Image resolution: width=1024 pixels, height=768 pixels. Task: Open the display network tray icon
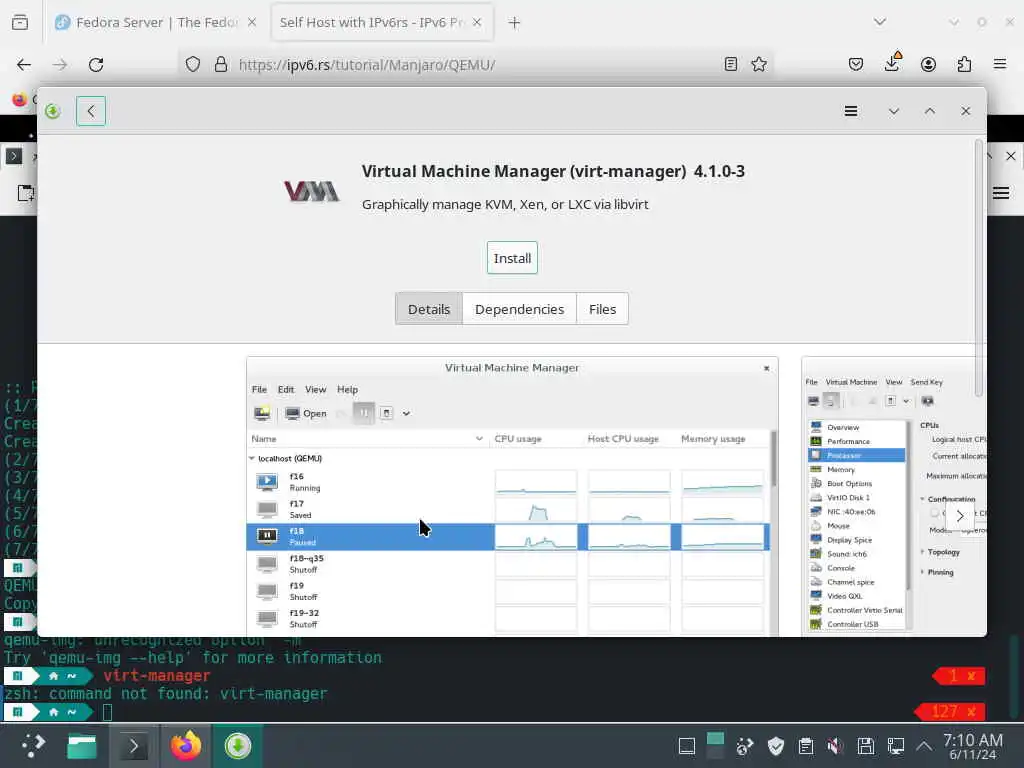(895, 746)
